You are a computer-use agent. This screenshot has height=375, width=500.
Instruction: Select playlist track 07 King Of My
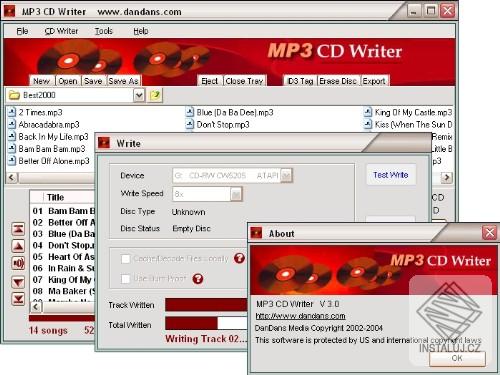(64, 280)
